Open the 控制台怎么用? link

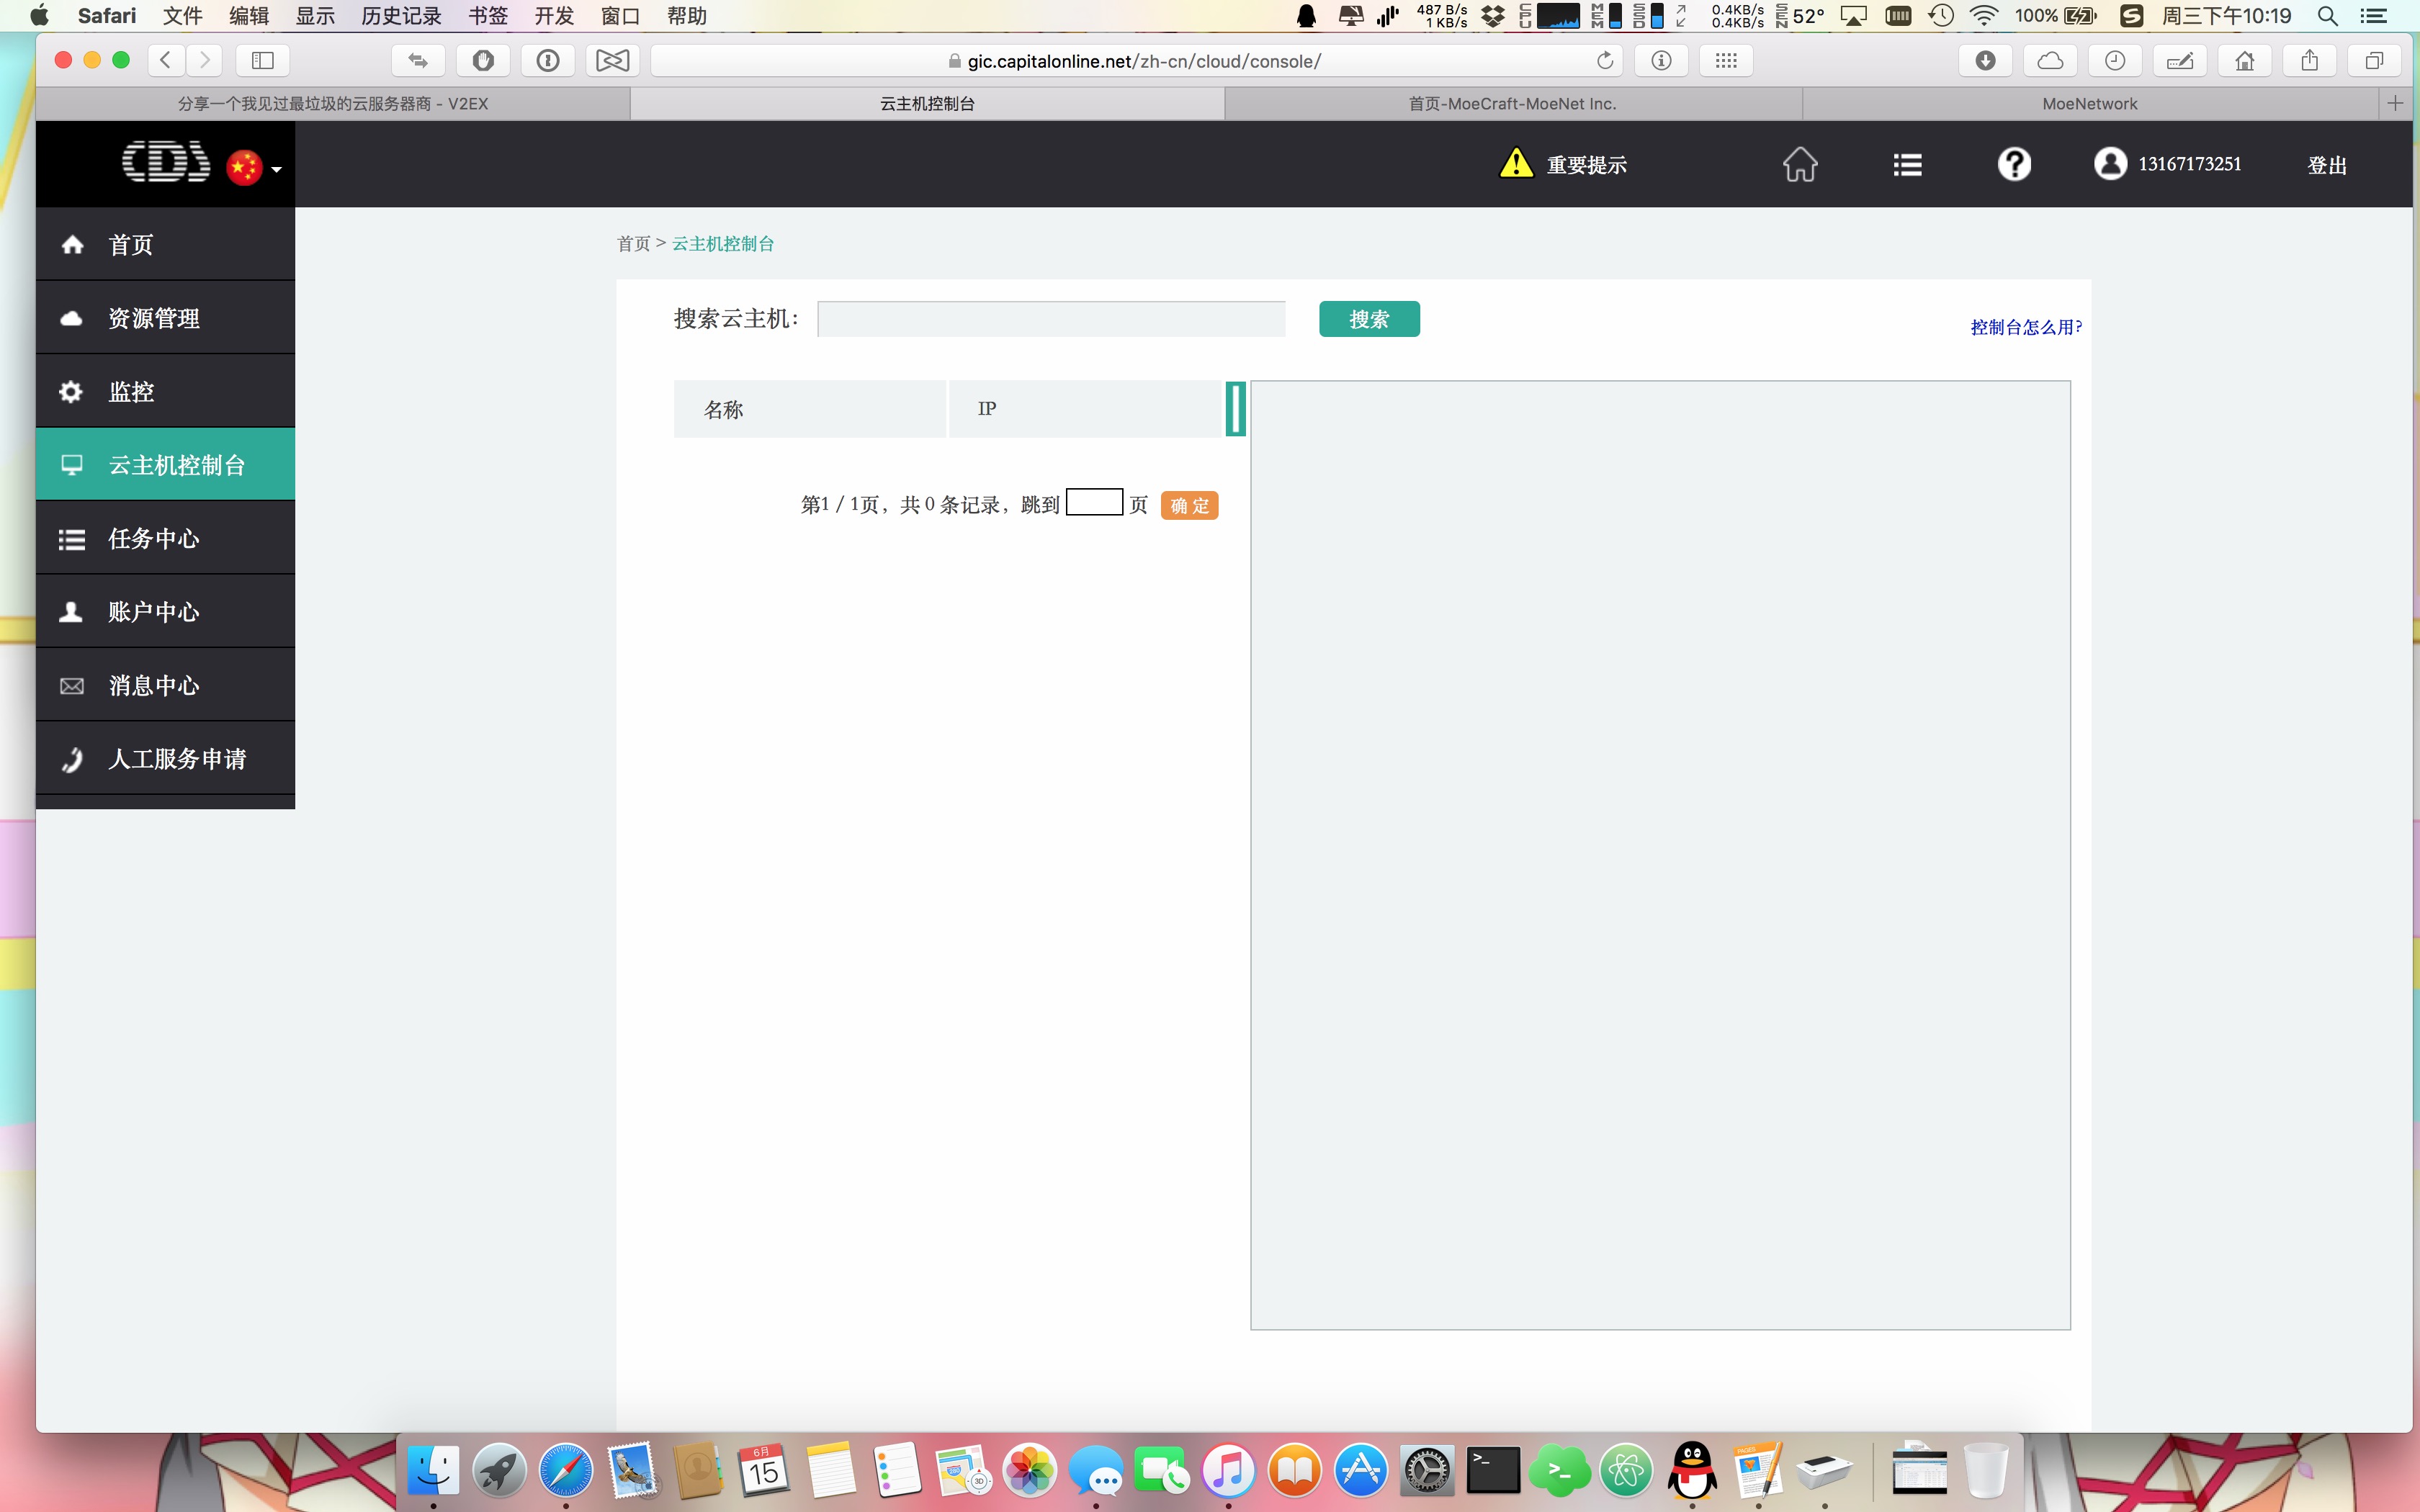[2026, 327]
